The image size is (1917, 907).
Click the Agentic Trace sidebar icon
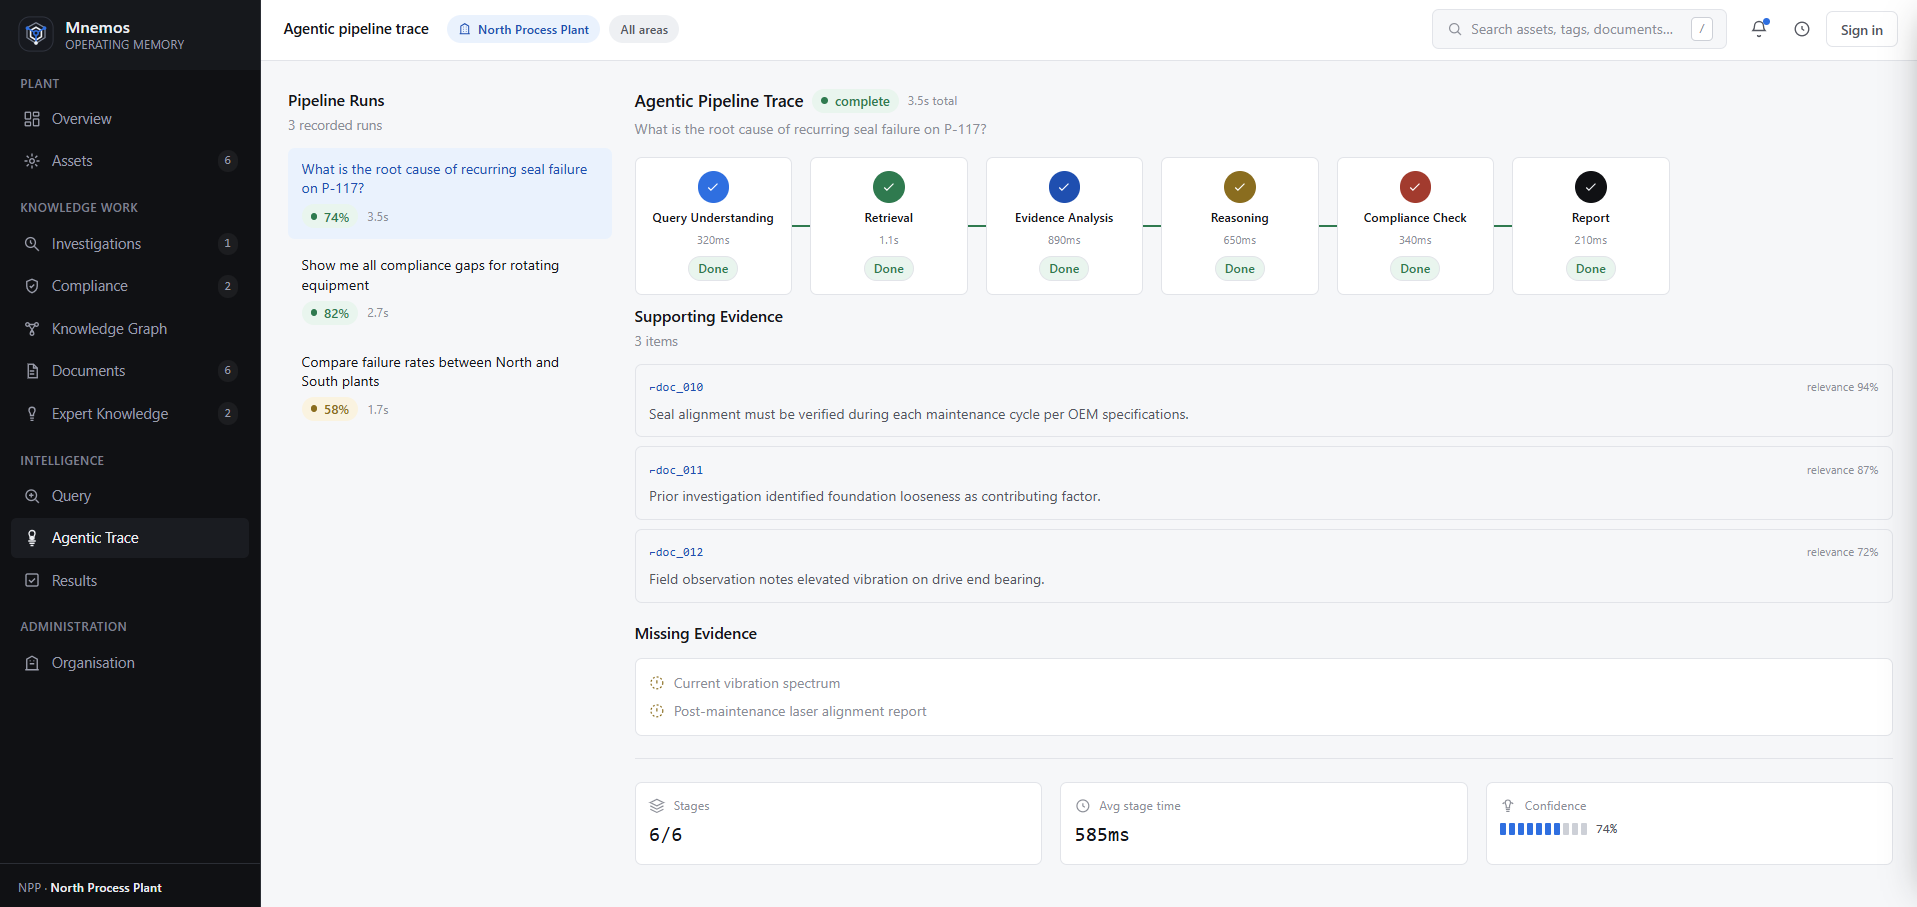click(x=32, y=538)
